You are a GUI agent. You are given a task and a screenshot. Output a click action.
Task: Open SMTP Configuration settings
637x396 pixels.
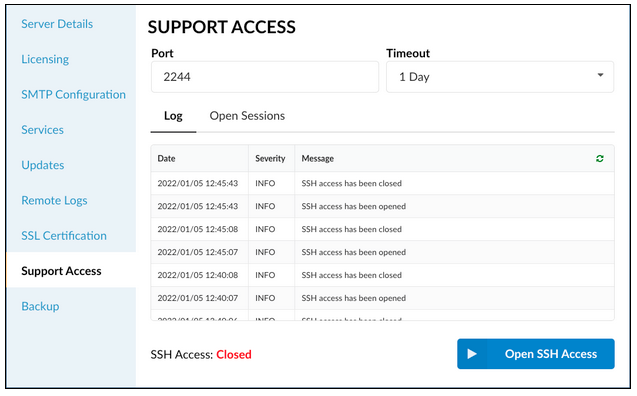(x=74, y=95)
